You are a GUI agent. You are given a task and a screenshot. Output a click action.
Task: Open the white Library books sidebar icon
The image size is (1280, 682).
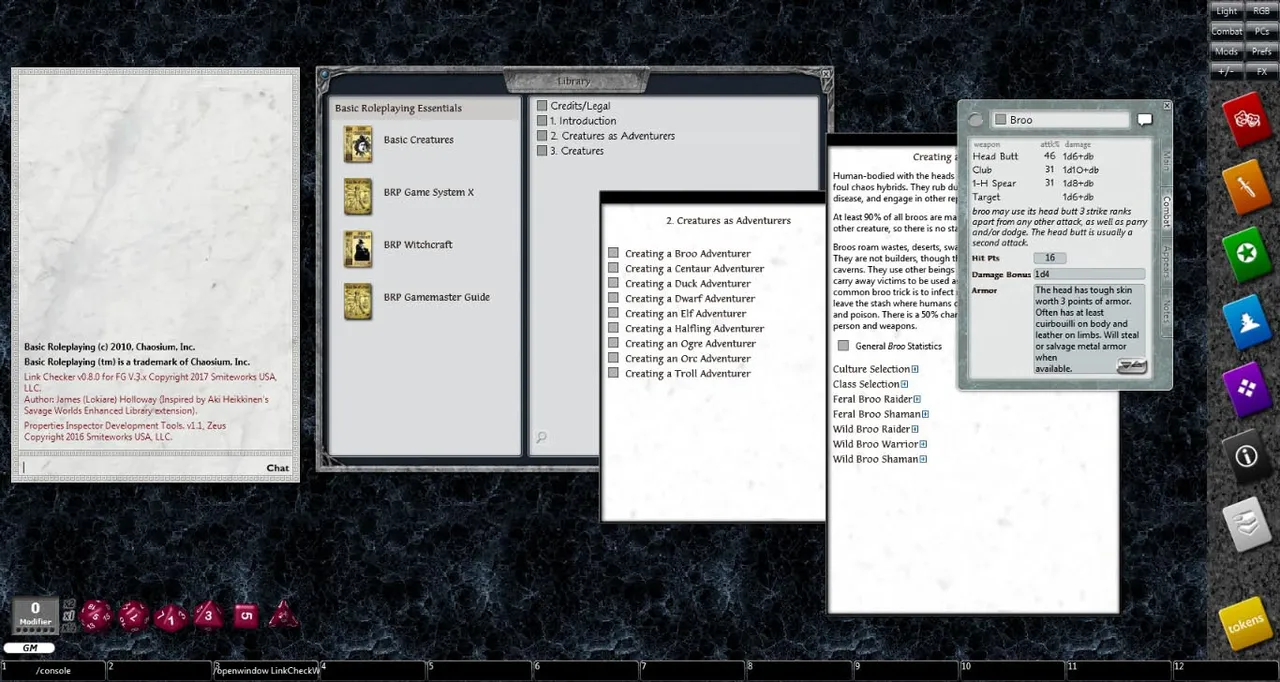pyautogui.click(x=1246, y=524)
